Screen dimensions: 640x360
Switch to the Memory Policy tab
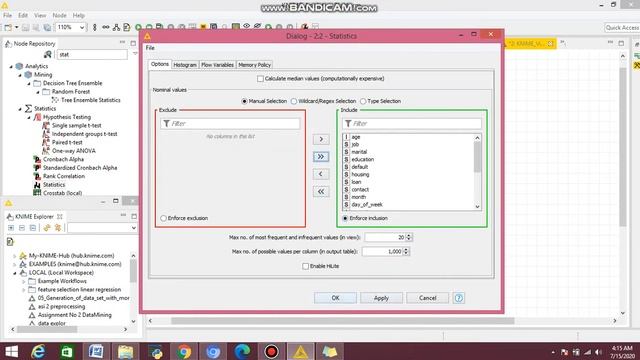(254, 65)
